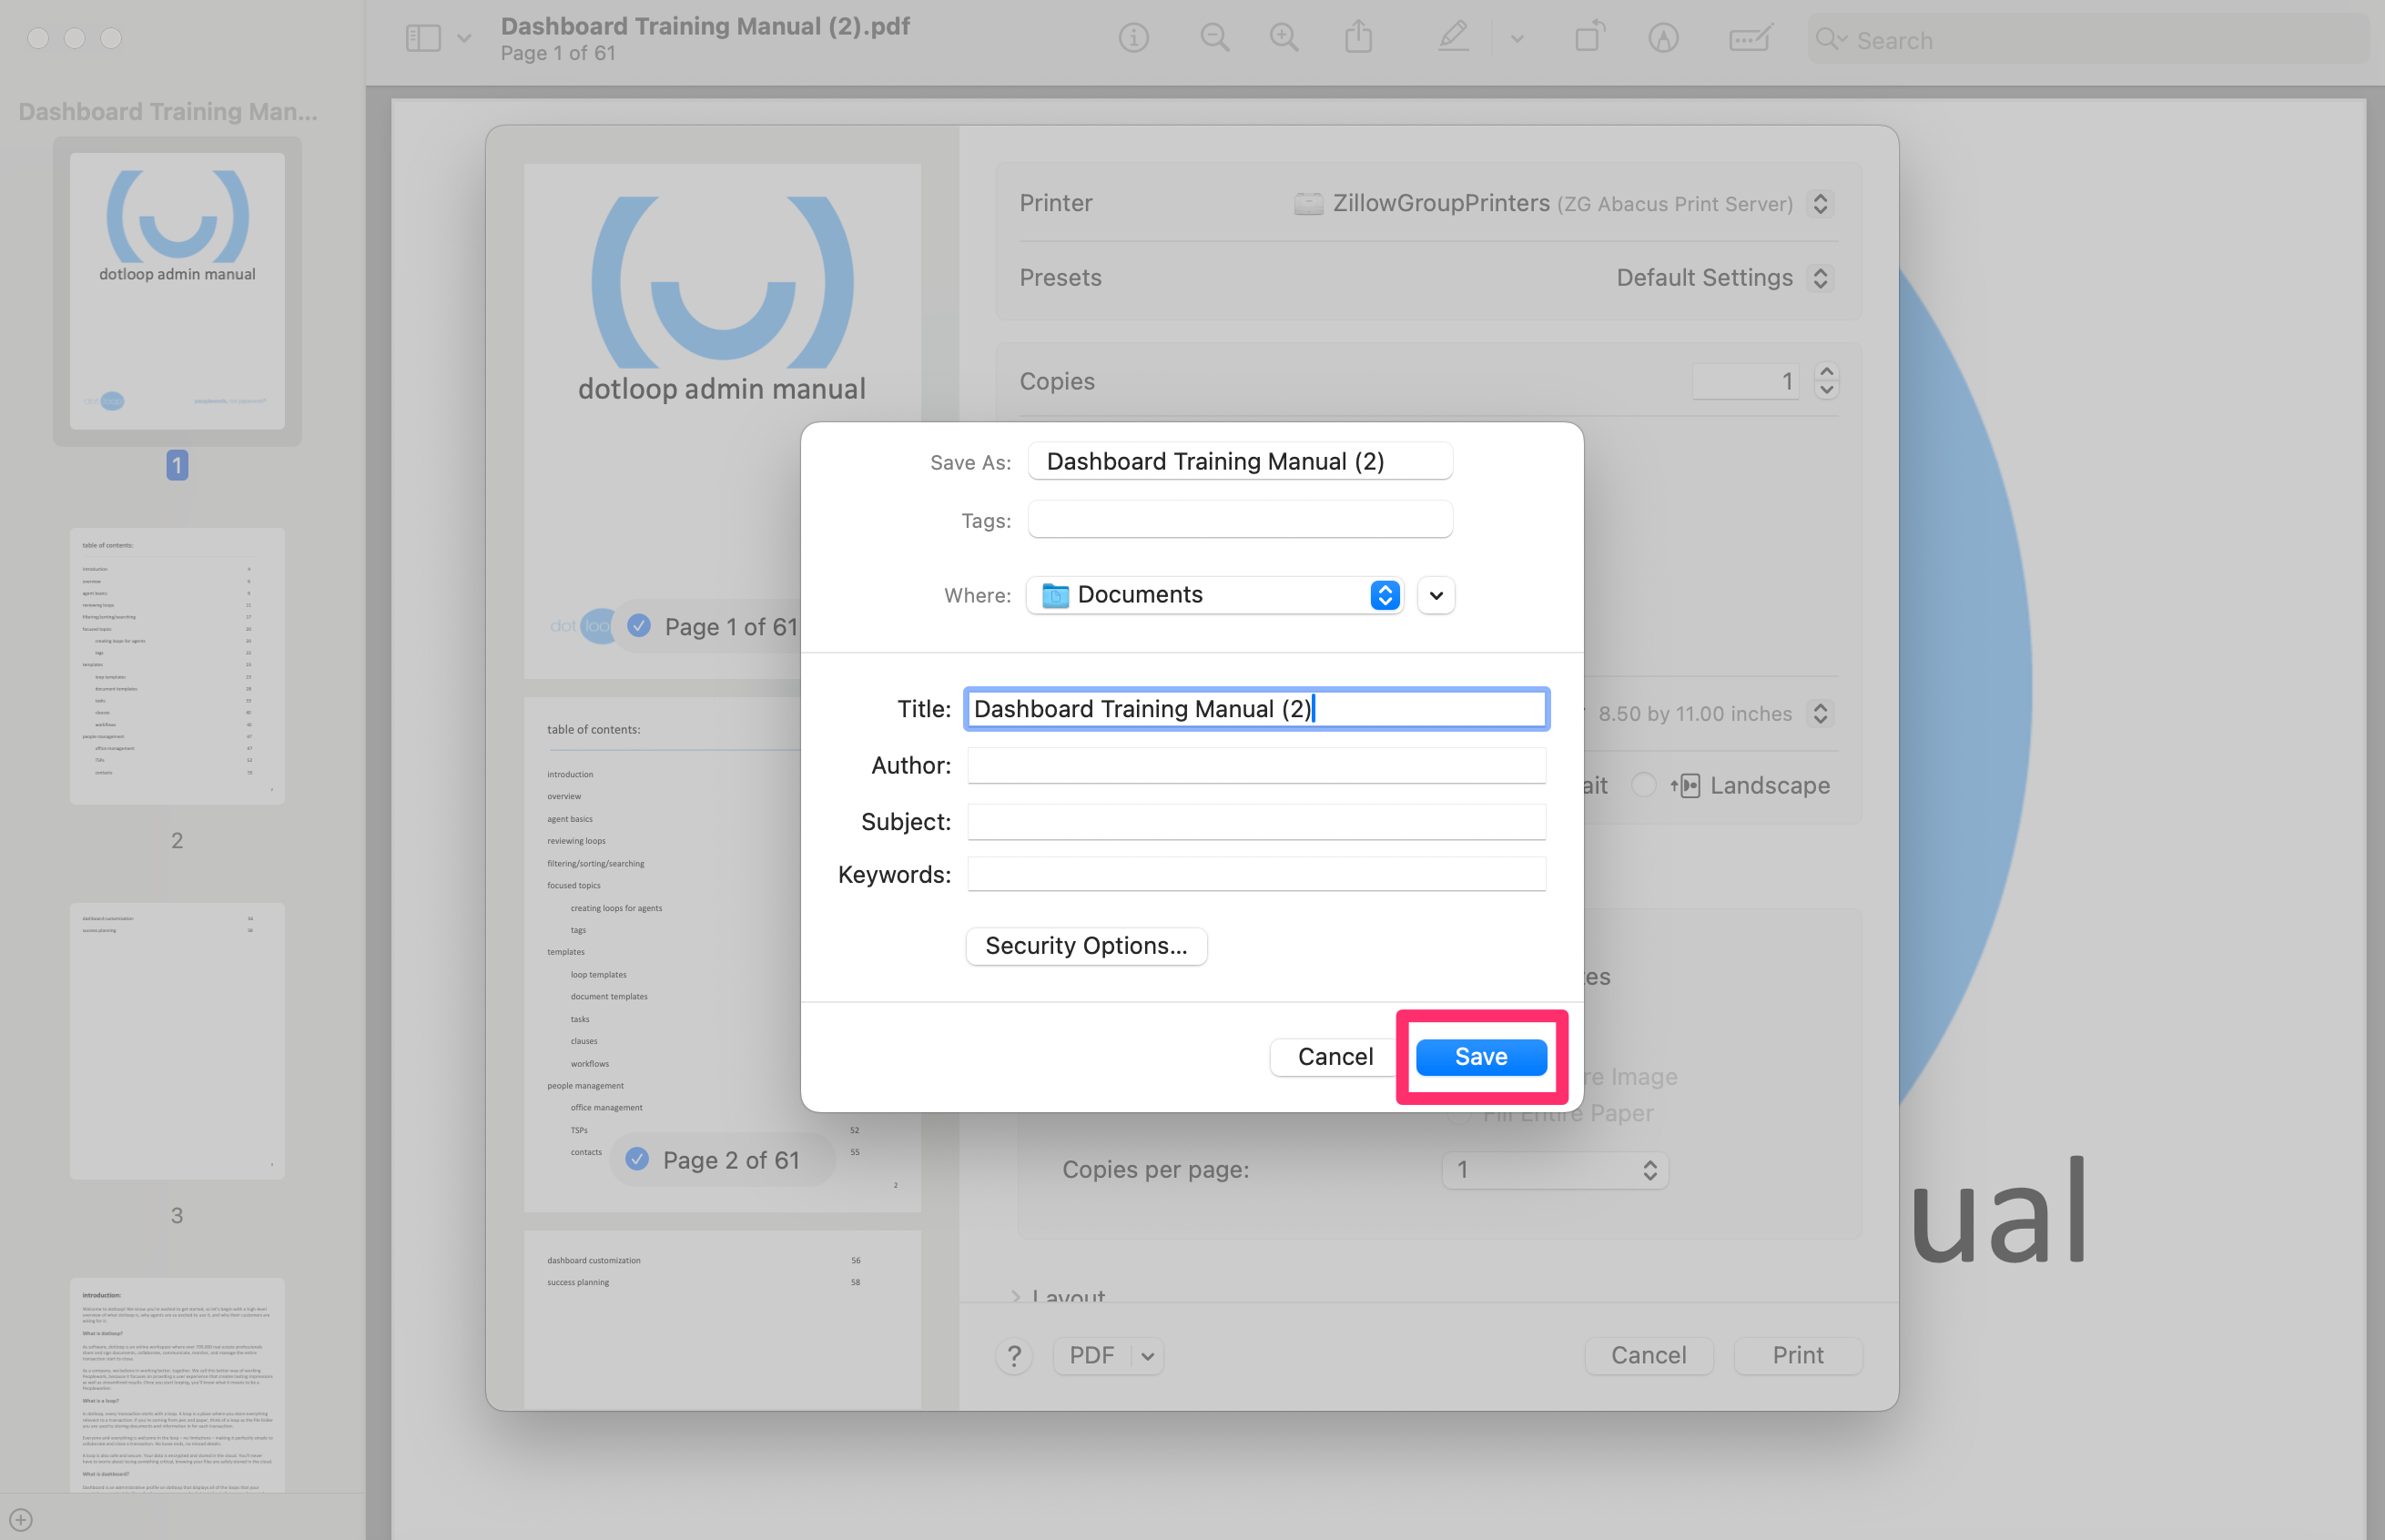2385x1540 pixels.
Task: Click Security Options in the save dialog
Action: (1086, 946)
